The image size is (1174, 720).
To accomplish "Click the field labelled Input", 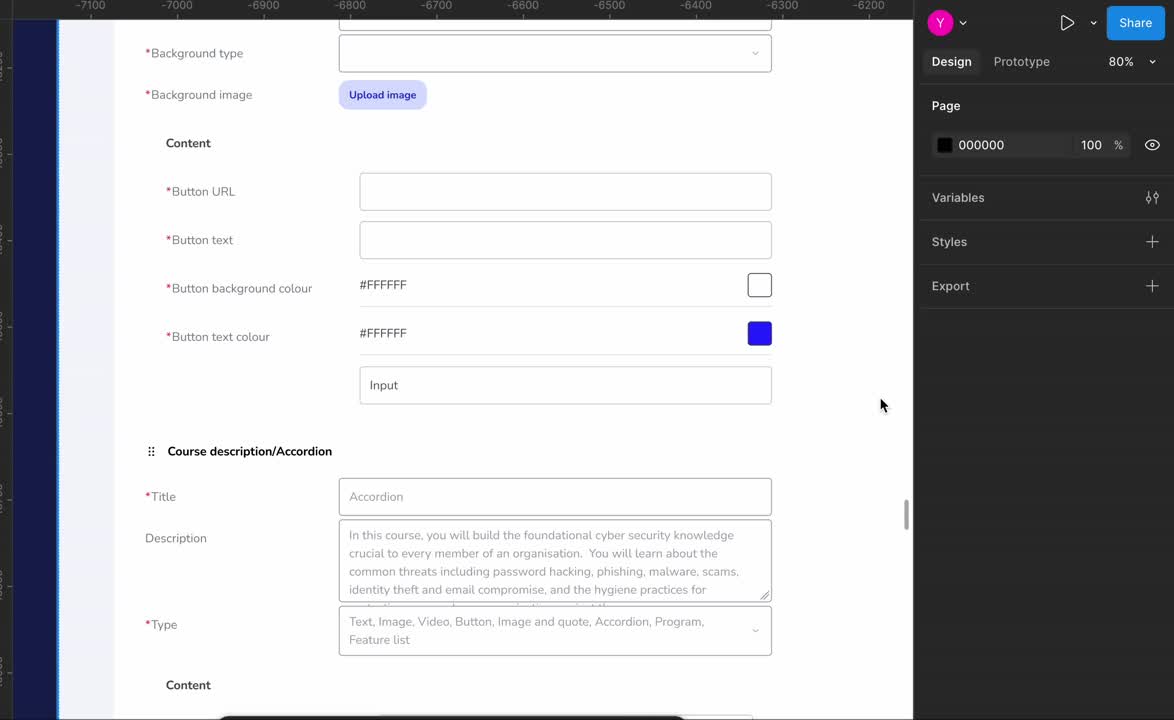I will click(565, 385).
